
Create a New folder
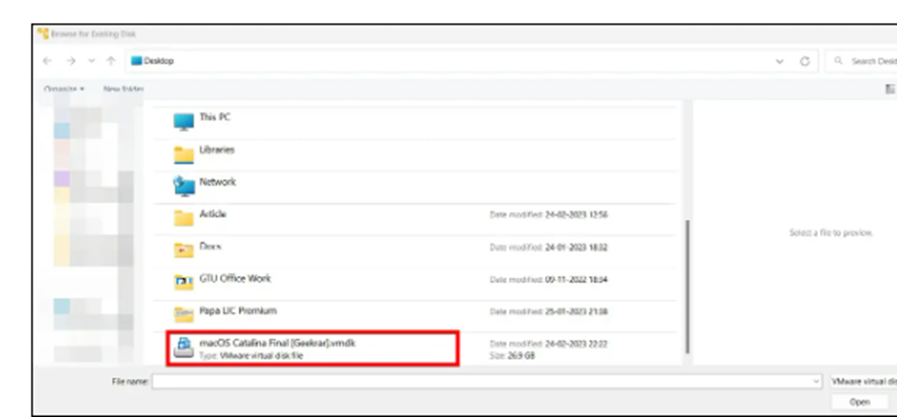[124, 89]
